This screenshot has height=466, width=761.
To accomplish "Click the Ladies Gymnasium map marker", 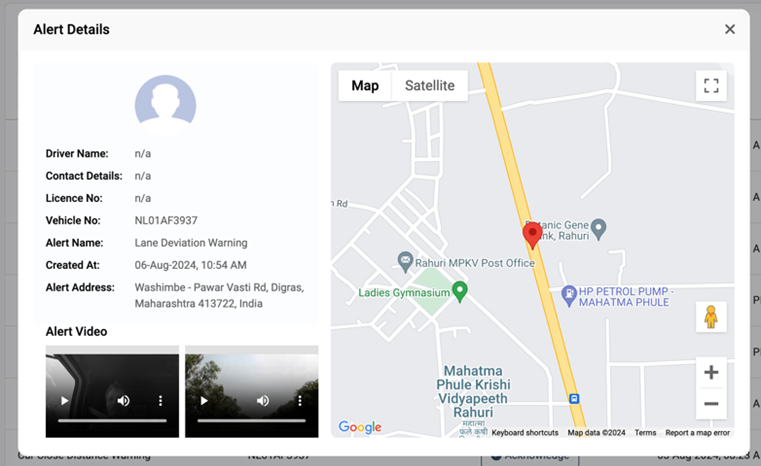I will [x=460, y=291].
